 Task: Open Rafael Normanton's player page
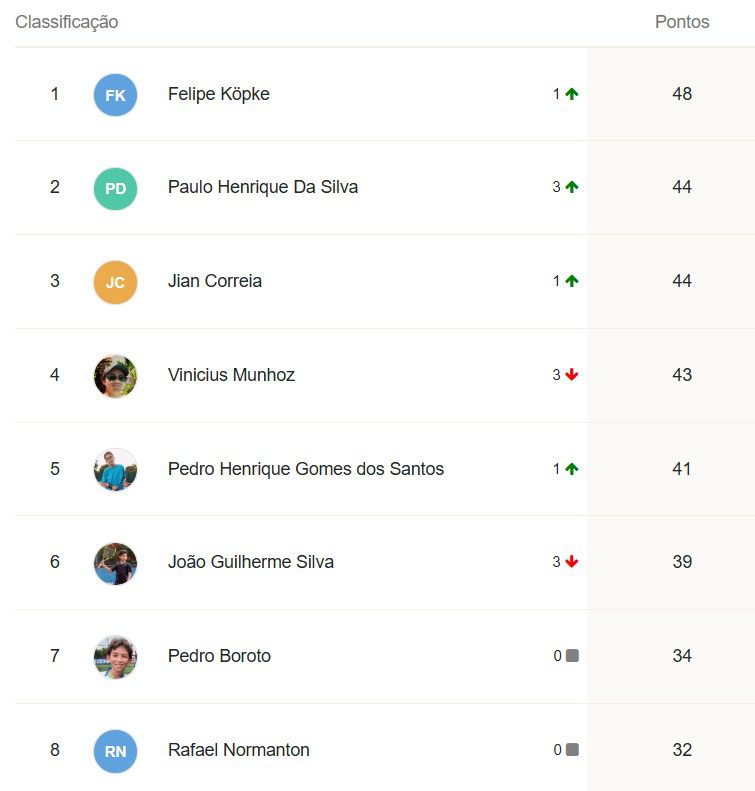(239, 750)
